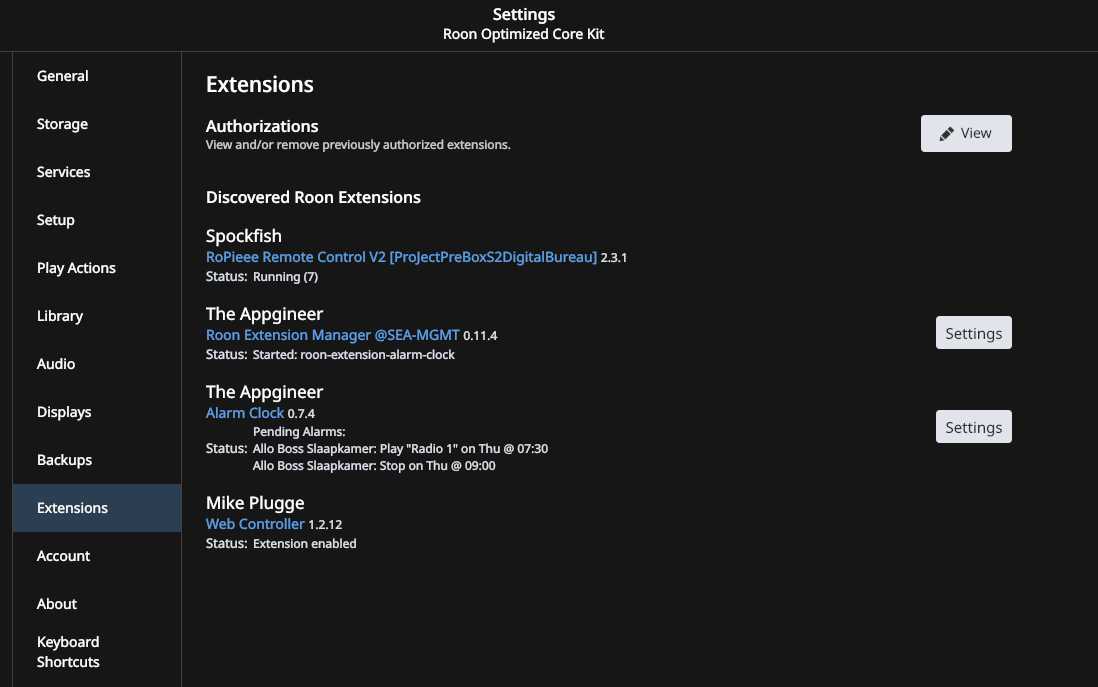
Task: Click the Discovered Roon Extensions heading
Action: [x=313, y=197]
